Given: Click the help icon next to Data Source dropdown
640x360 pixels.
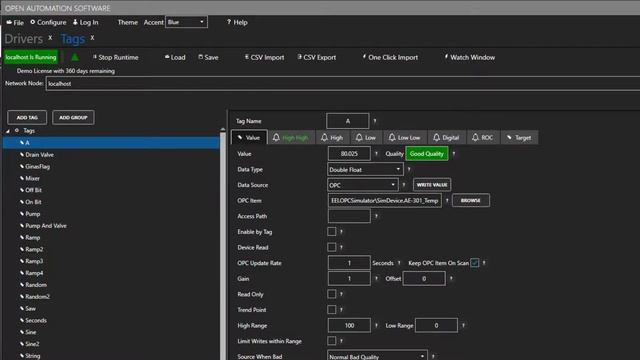Looking at the screenshot, I should 404,184.
